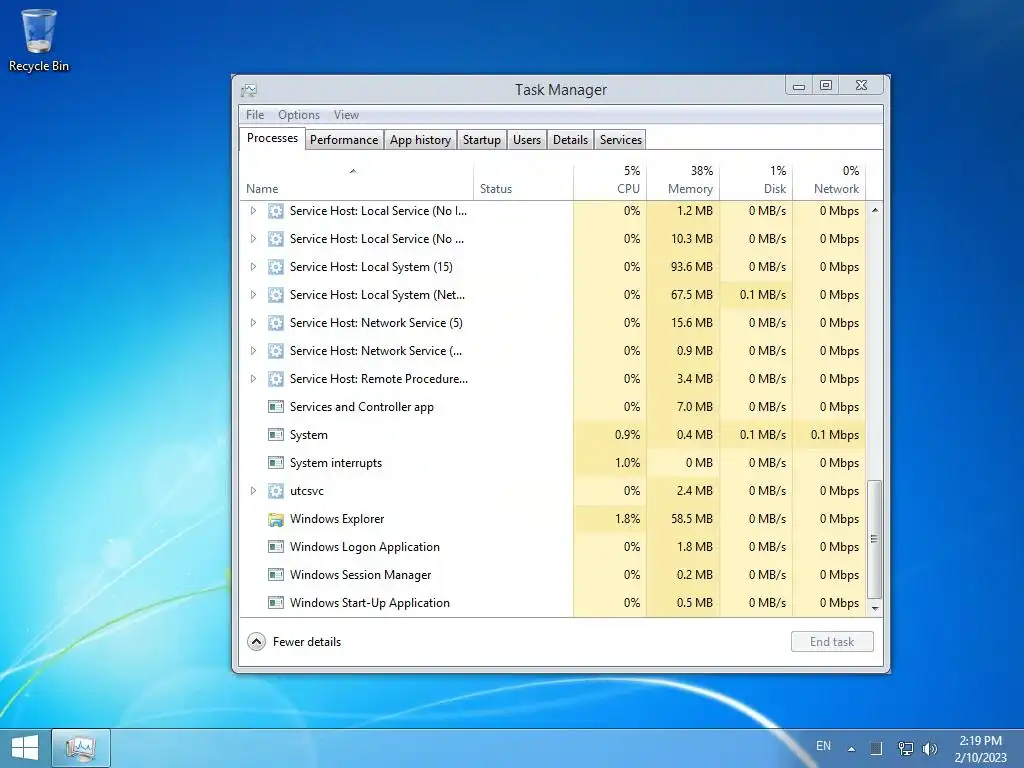The height and width of the screenshot is (768, 1024).
Task: Expand Service Host: Local System (15)
Action: 253,267
